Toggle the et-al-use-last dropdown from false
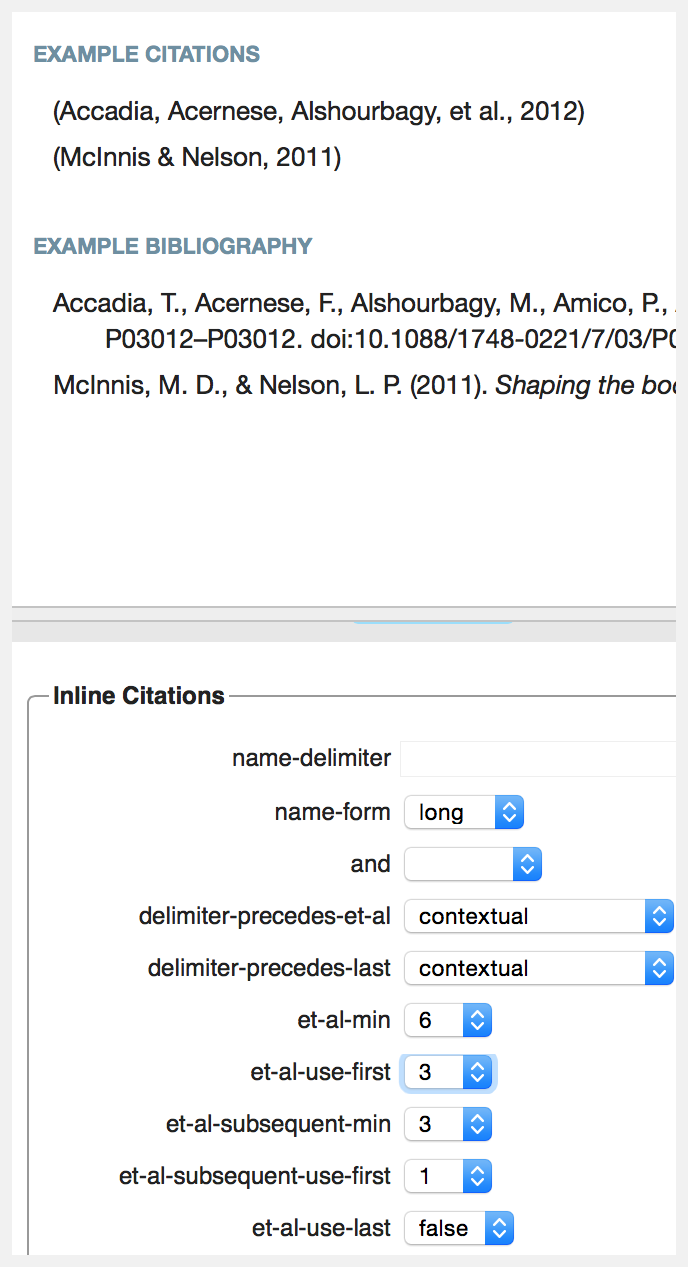 click(458, 1228)
